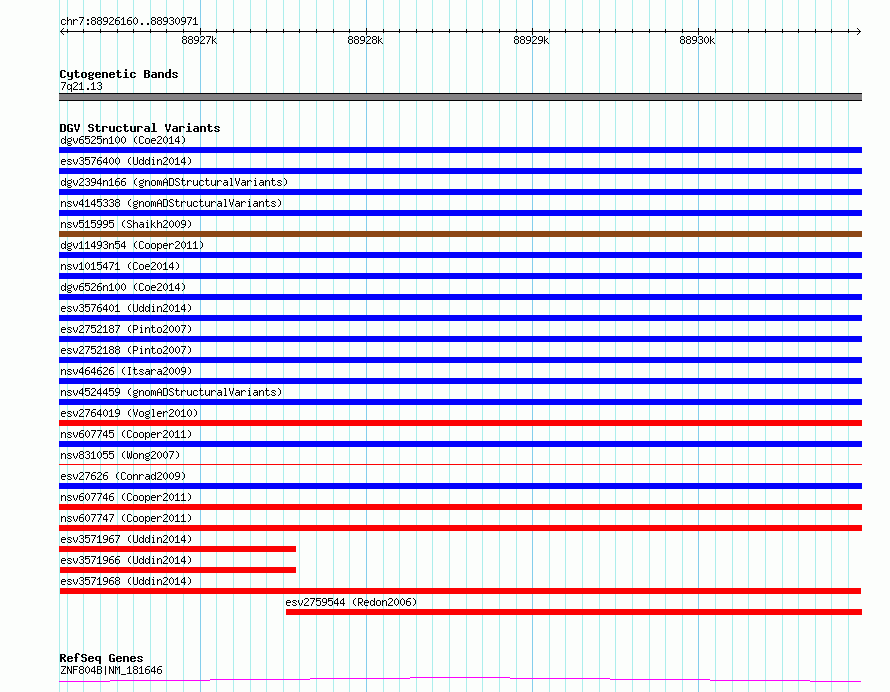Open nsv831055 (Wong2007) variant label
Image resolution: width=890 pixels, height=692 pixels.
[120, 455]
